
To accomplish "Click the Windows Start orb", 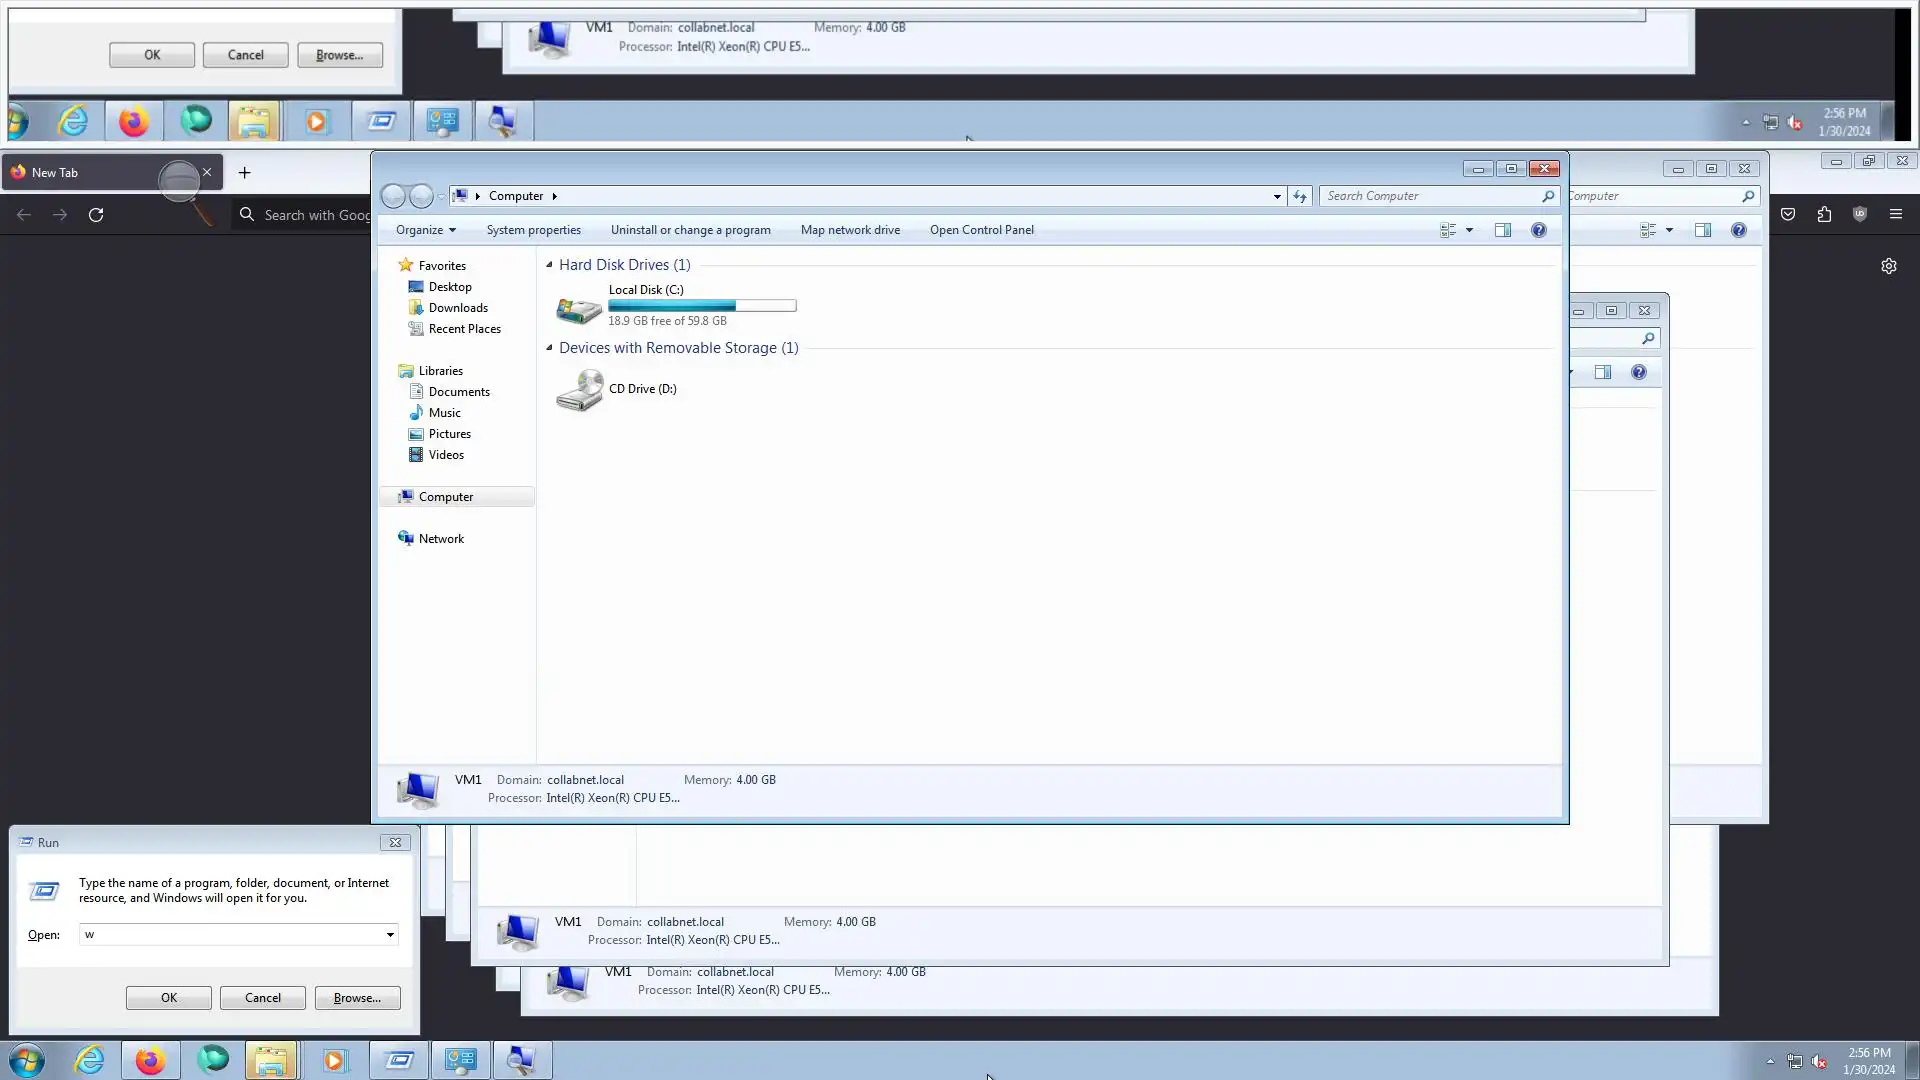I will (x=27, y=1060).
